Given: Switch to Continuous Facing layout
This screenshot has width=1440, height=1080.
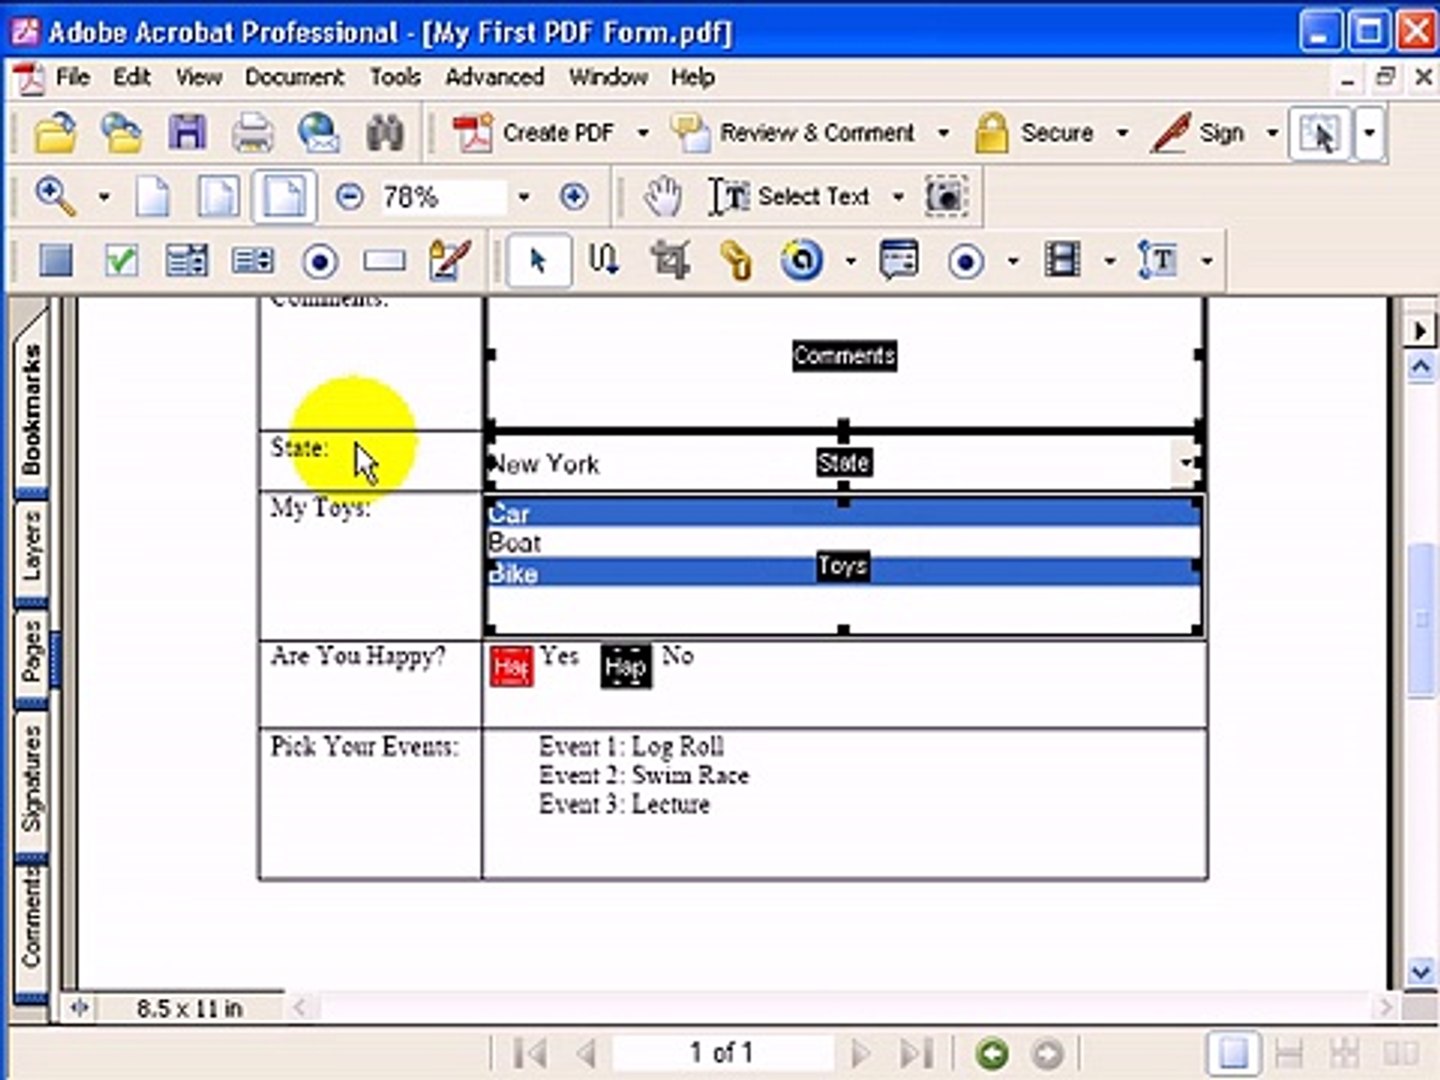Looking at the screenshot, I should point(1344,1053).
